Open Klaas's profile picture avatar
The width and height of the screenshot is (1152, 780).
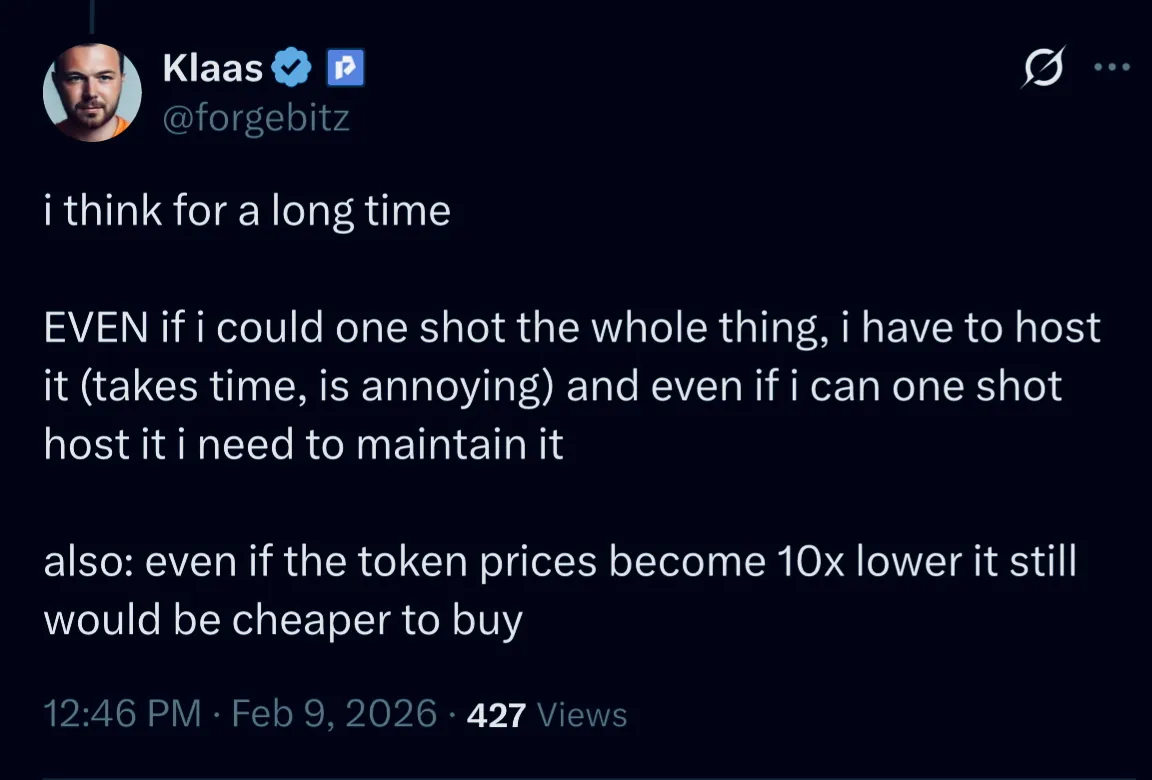point(92,93)
